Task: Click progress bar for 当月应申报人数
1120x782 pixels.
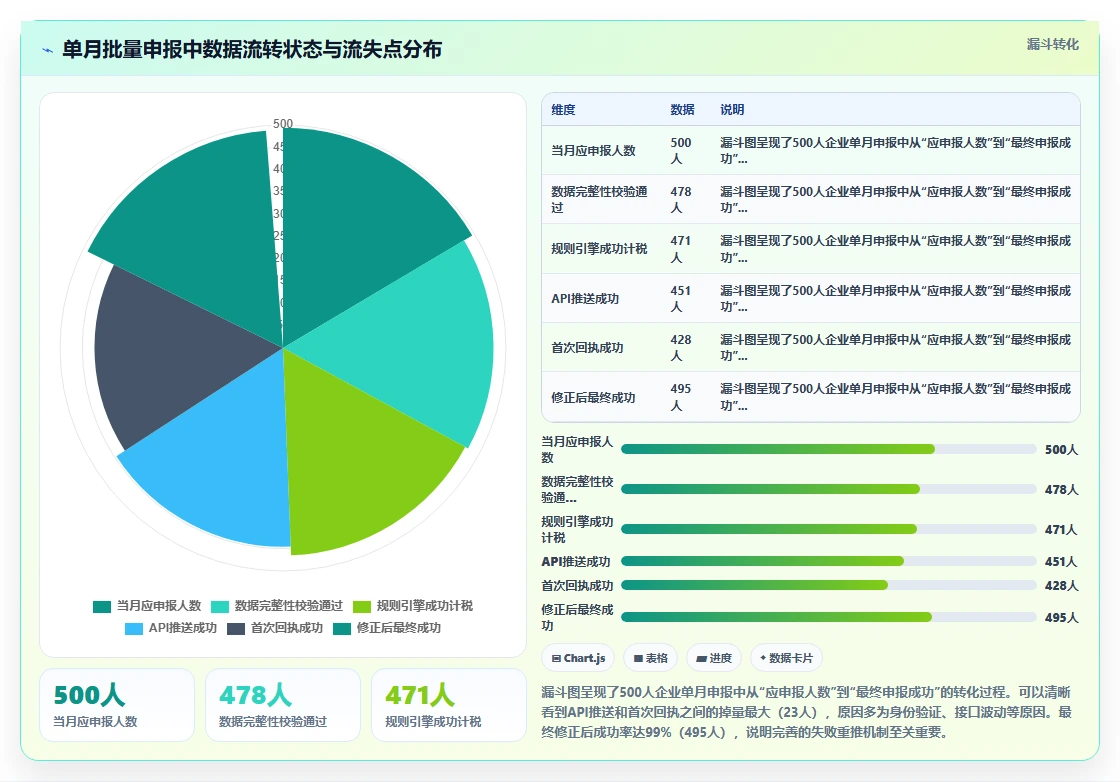Action: click(829, 449)
